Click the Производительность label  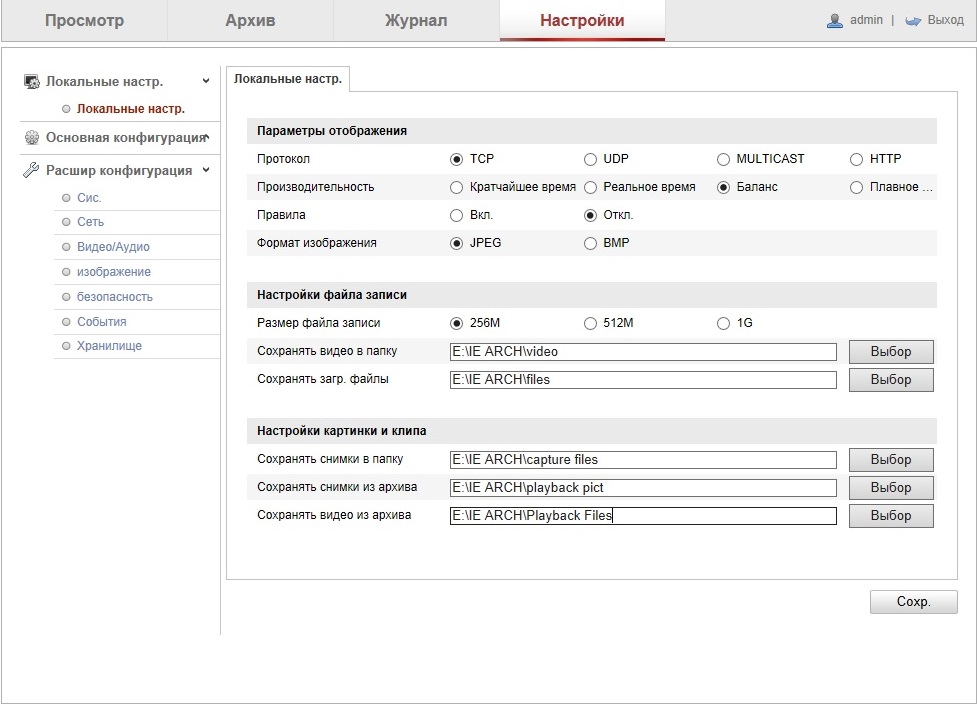[315, 188]
